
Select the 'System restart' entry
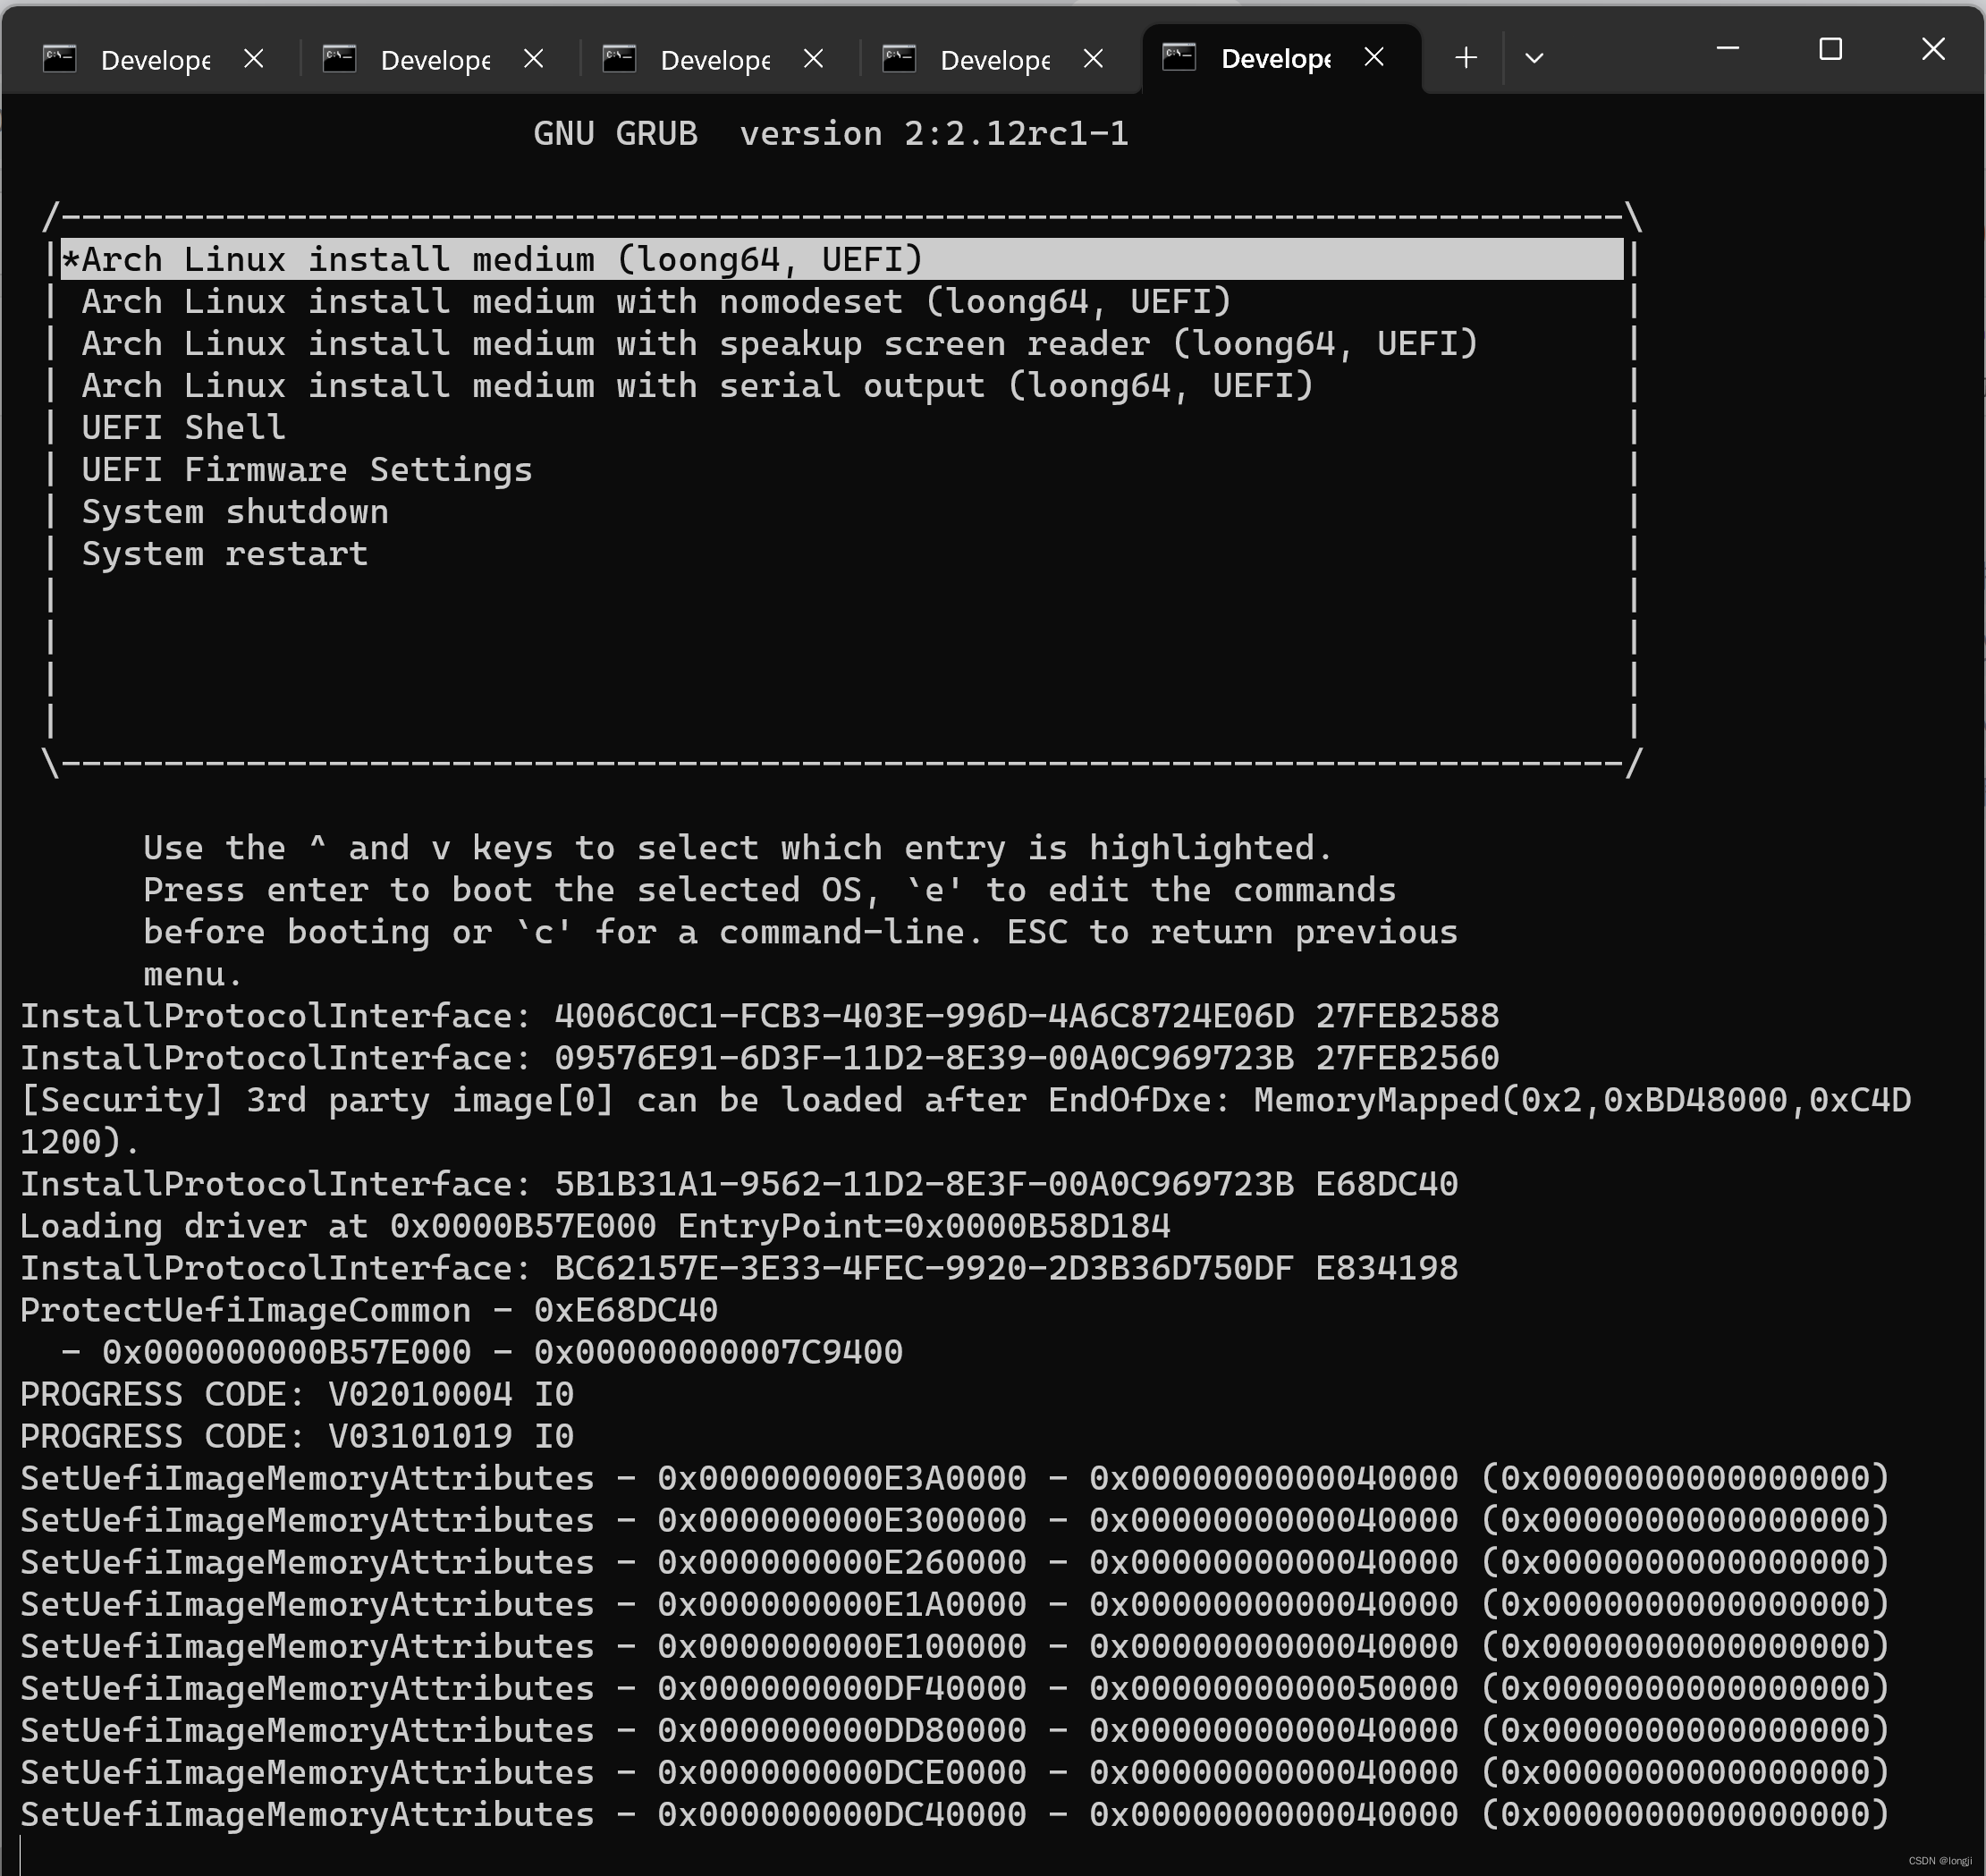coord(225,554)
